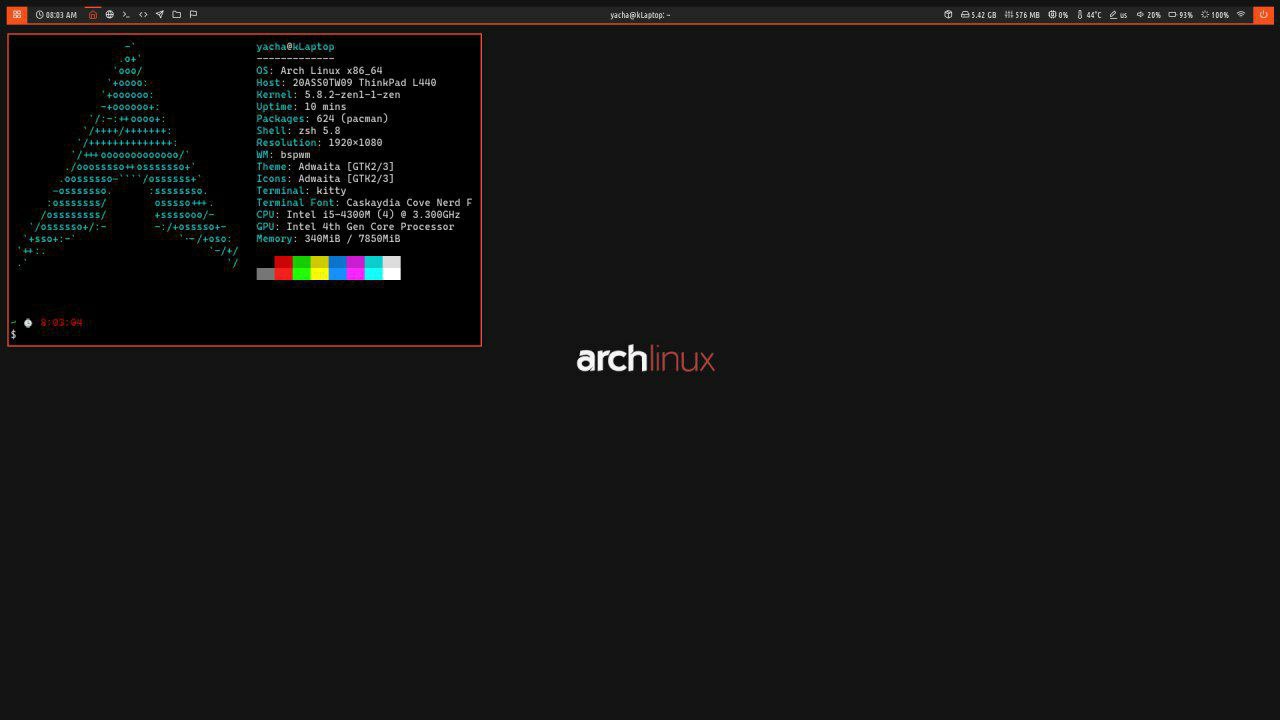Click the 5.42 GB disk usage module
This screenshot has width=1280, height=720.
click(x=978, y=15)
